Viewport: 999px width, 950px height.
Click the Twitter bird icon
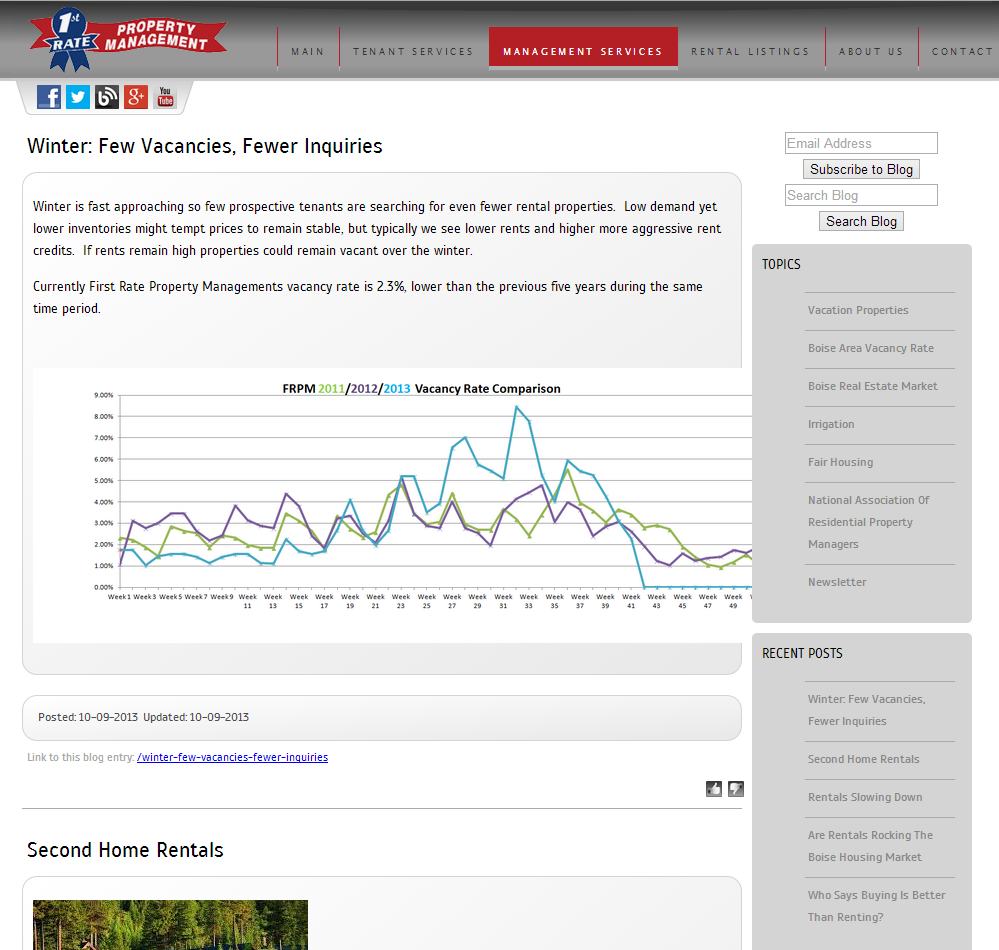pos(78,97)
